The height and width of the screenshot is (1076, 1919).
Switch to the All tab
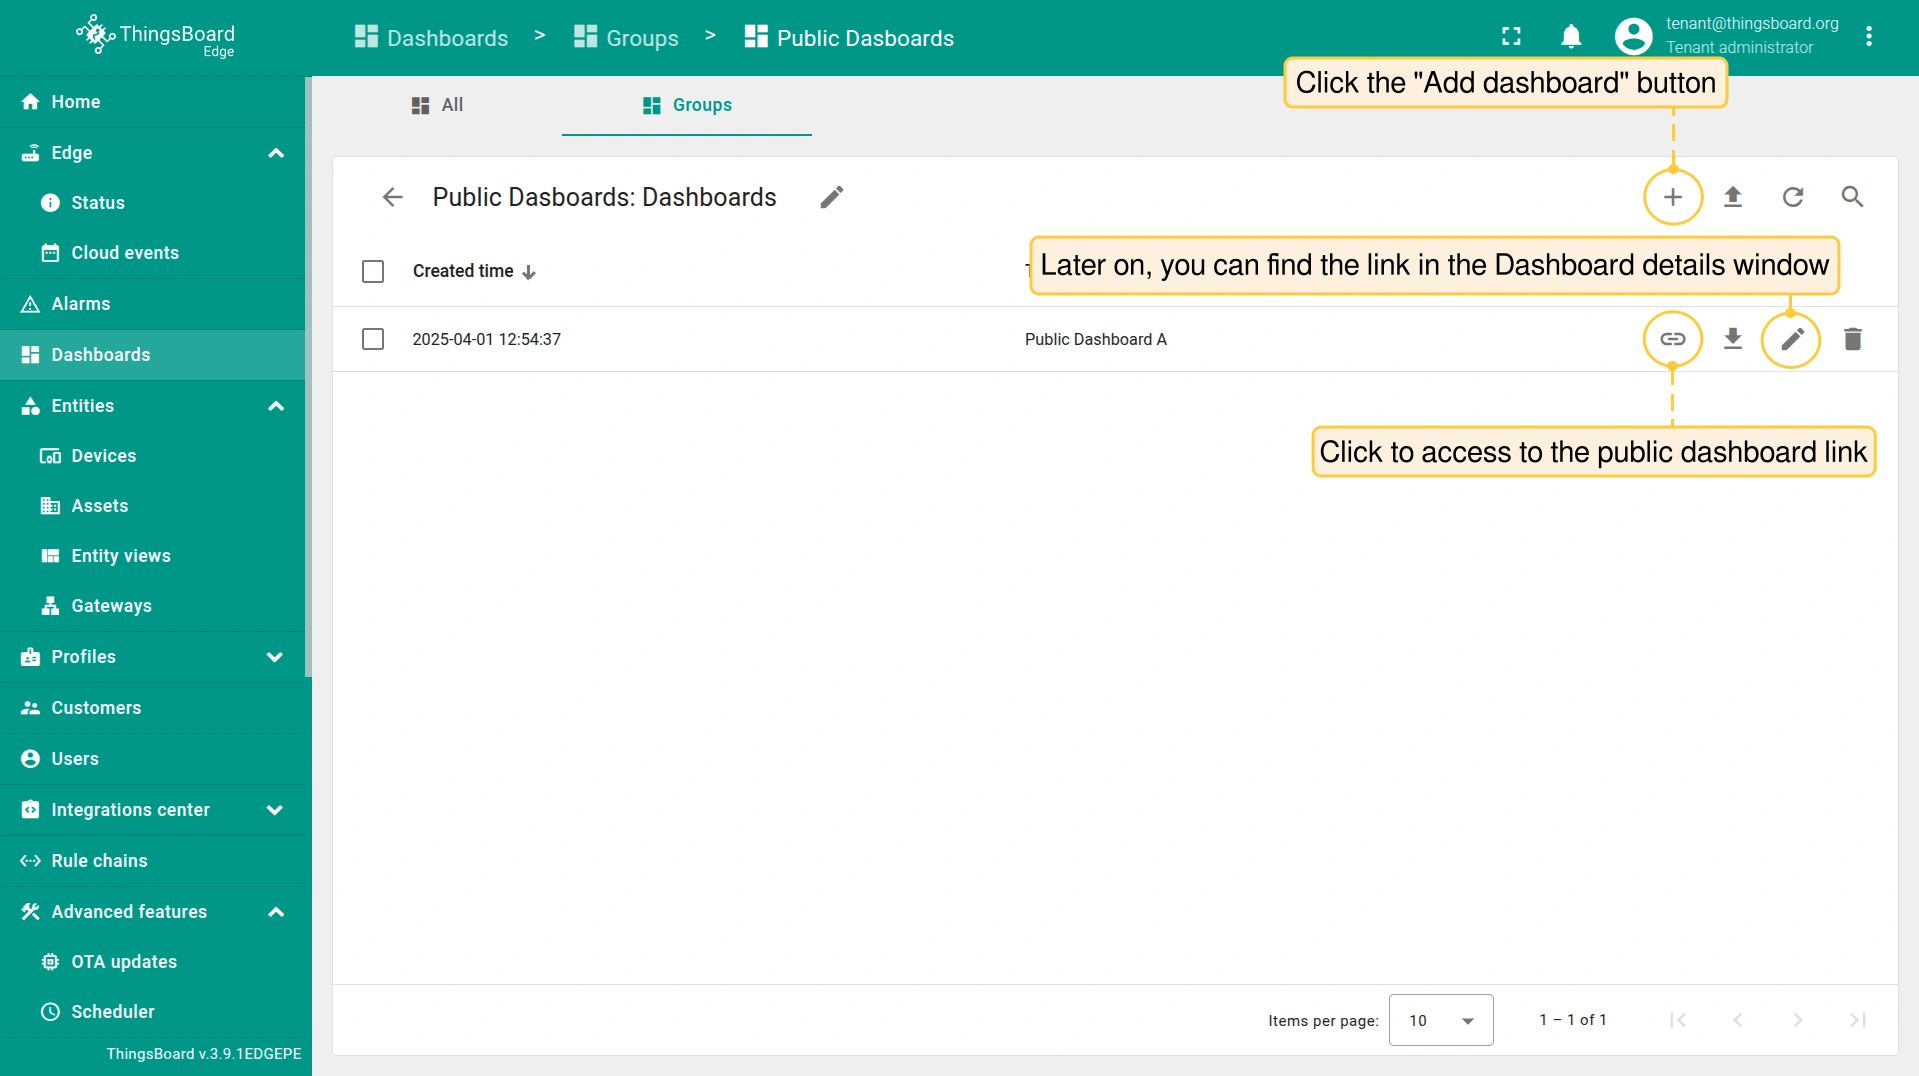438,105
